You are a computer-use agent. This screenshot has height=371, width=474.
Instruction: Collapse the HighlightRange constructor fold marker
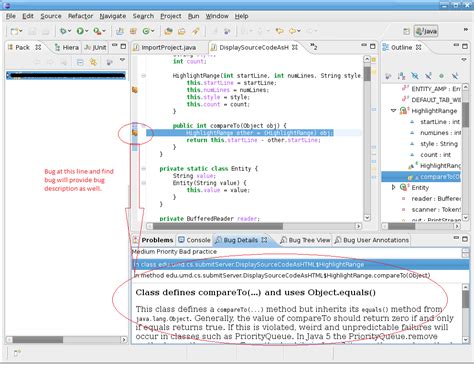point(144,76)
